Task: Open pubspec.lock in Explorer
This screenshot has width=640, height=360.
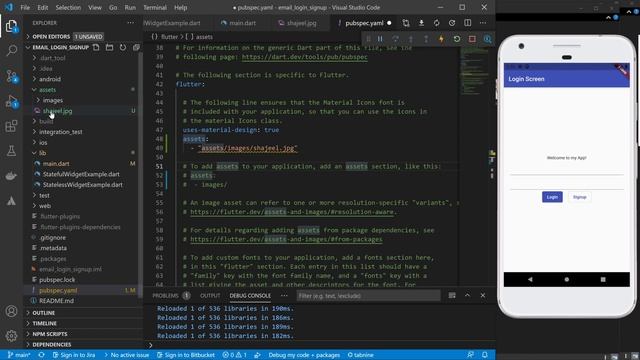Action: pyautogui.click(x=57, y=280)
